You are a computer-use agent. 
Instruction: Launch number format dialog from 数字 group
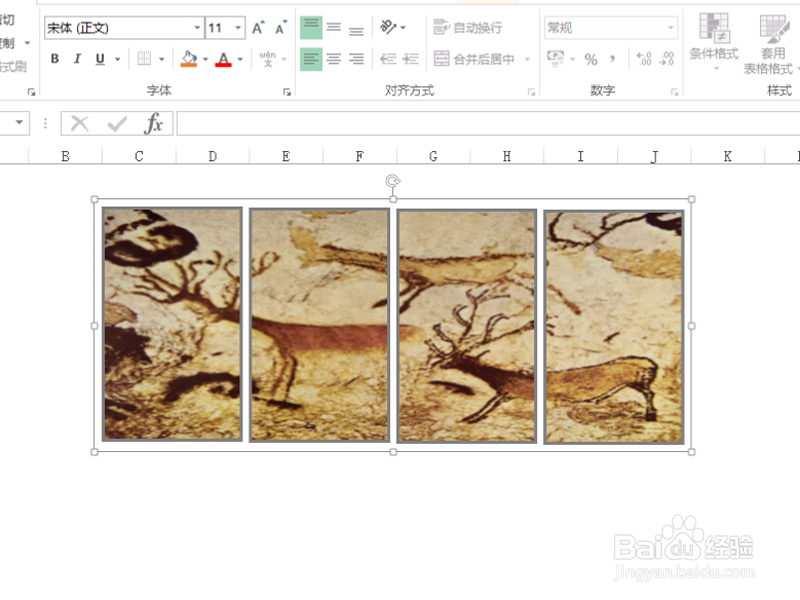(674, 92)
